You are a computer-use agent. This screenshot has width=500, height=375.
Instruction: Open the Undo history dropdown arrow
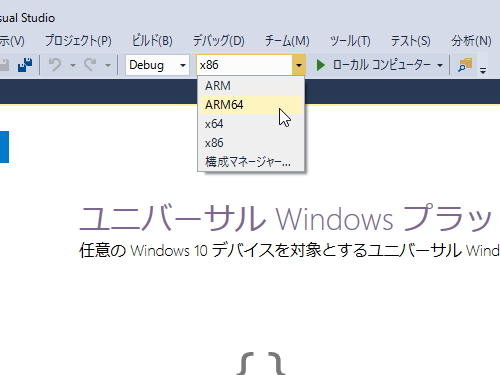coord(73,65)
